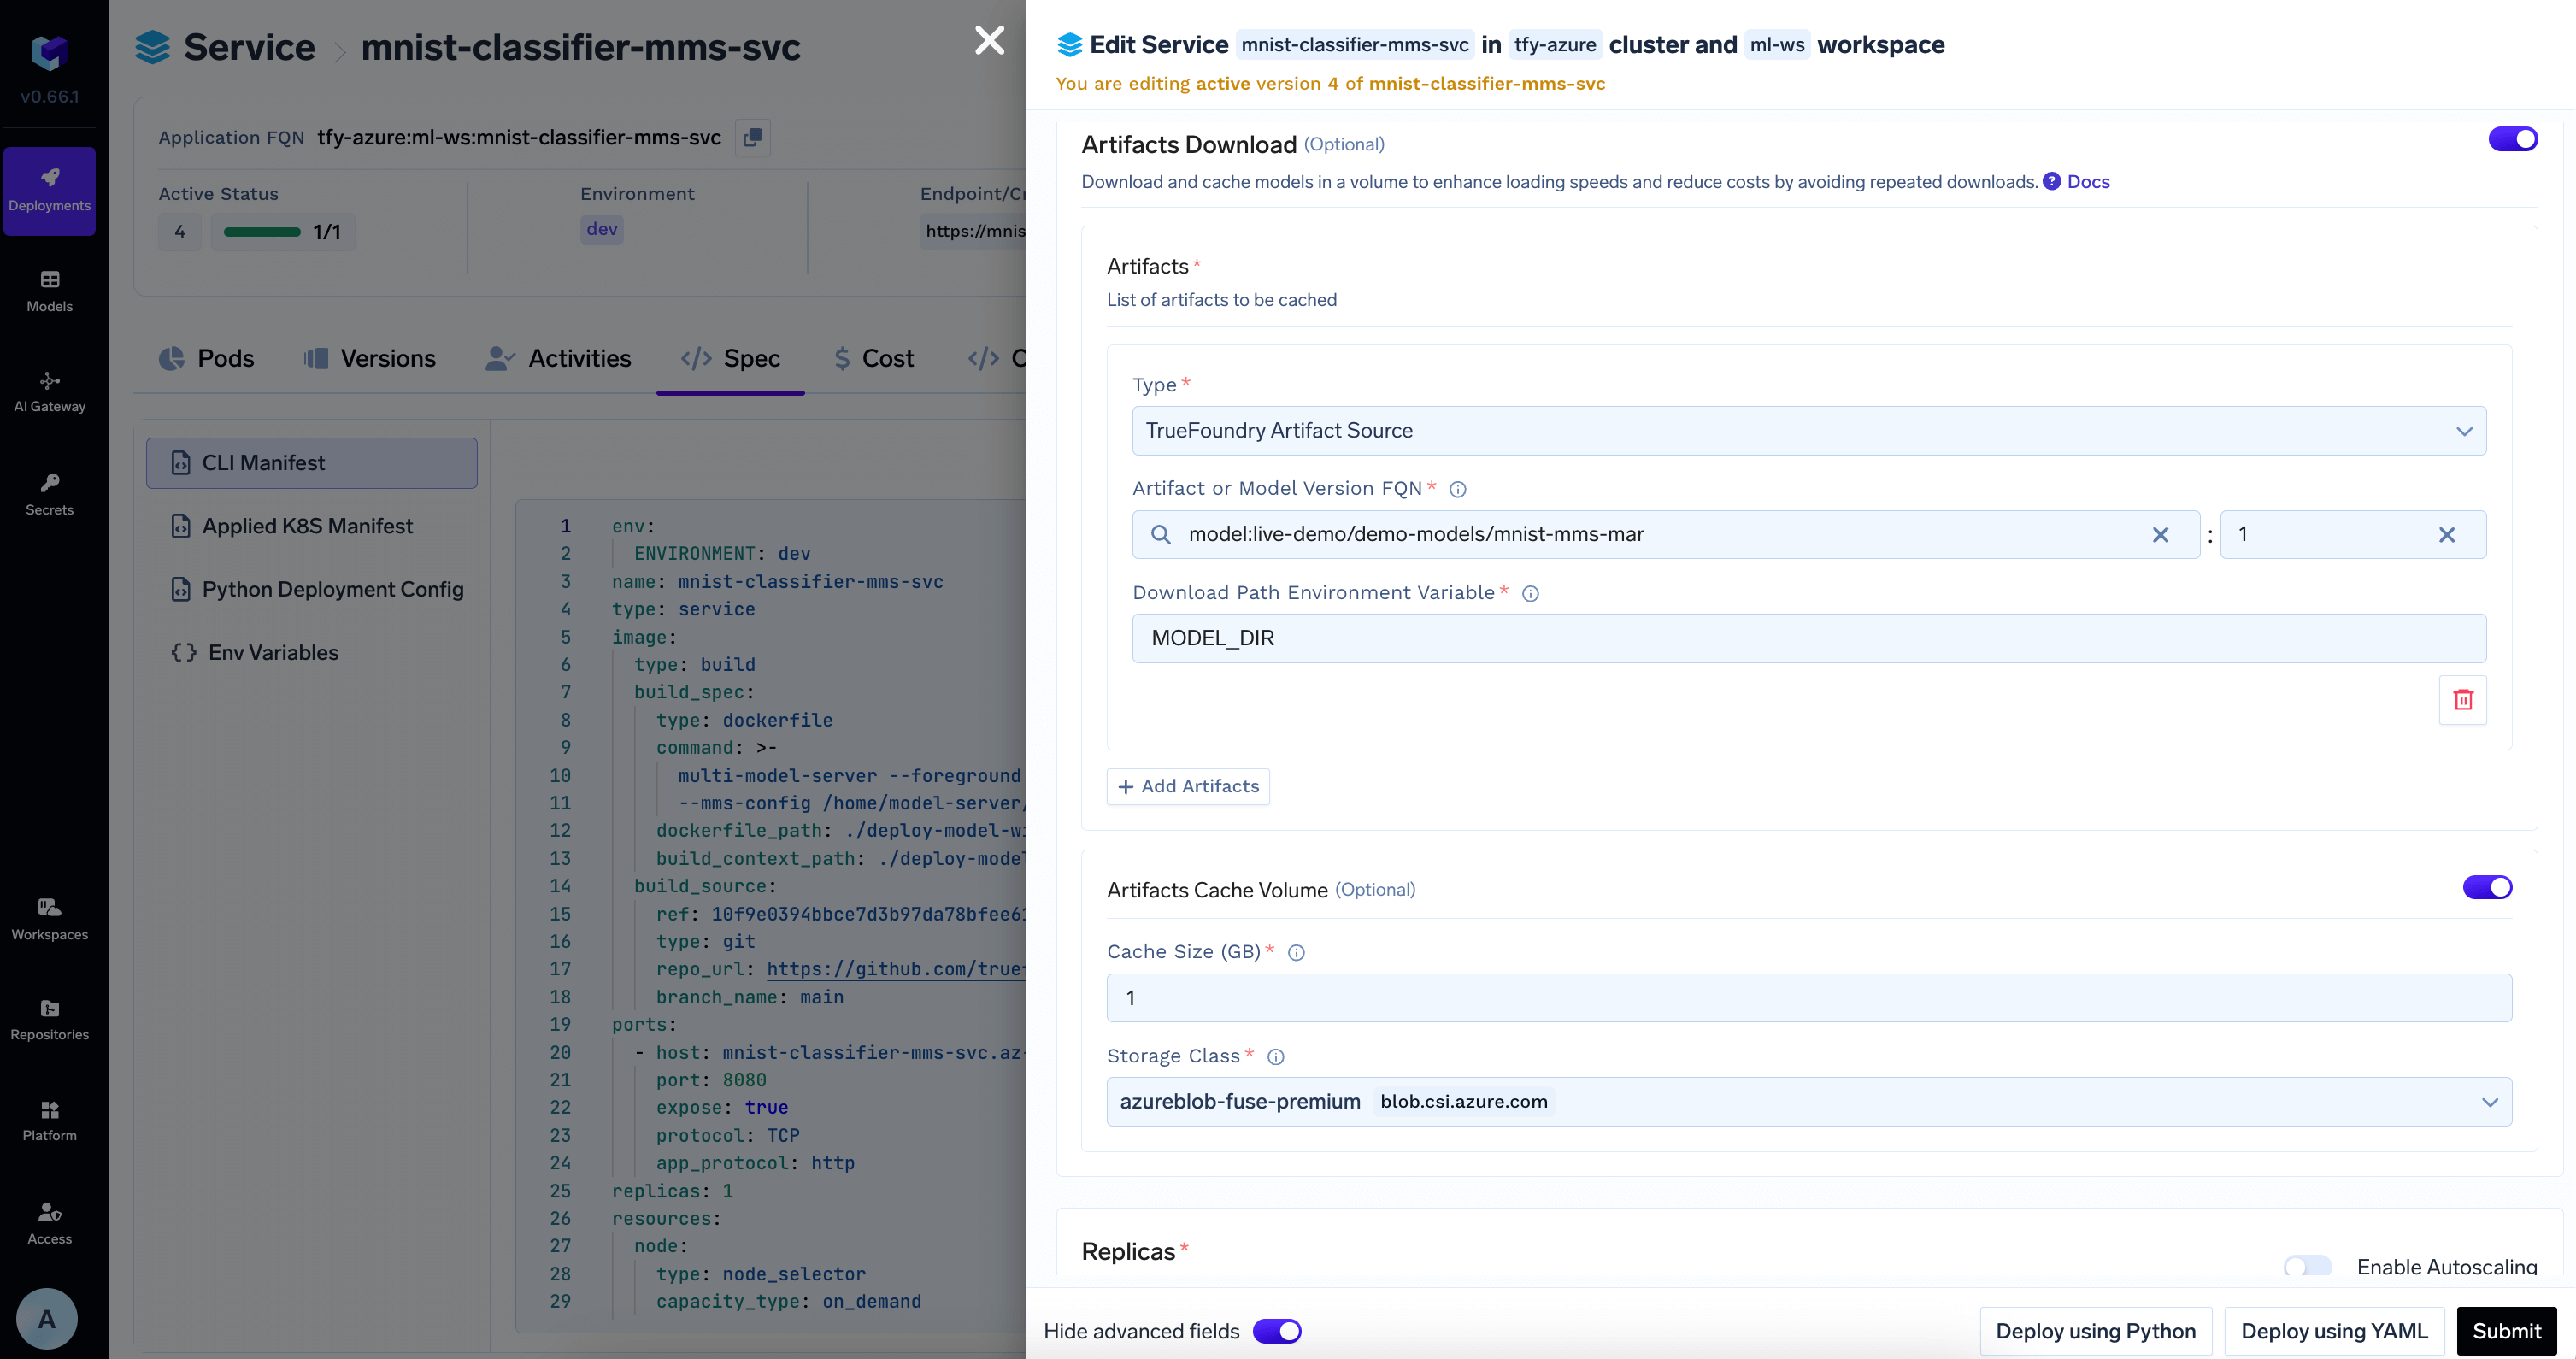This screenshot has height=1359, width=2576.
Task: Click info icon next to Cache Size
Action: (1296, 952)
